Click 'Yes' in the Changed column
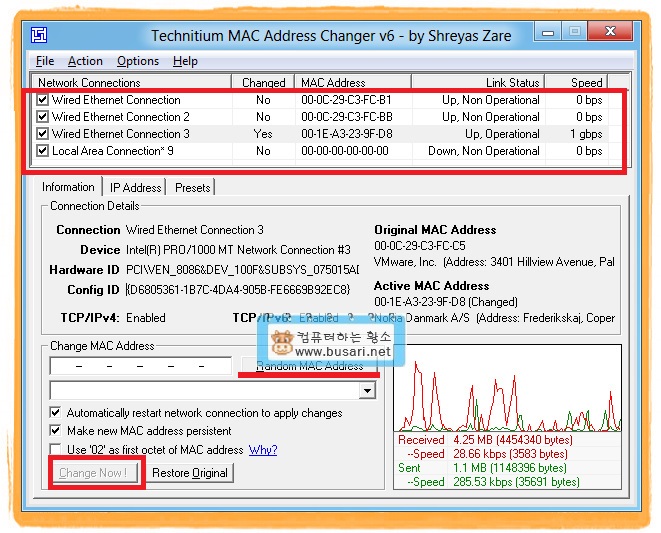 (x=263, y=134)
